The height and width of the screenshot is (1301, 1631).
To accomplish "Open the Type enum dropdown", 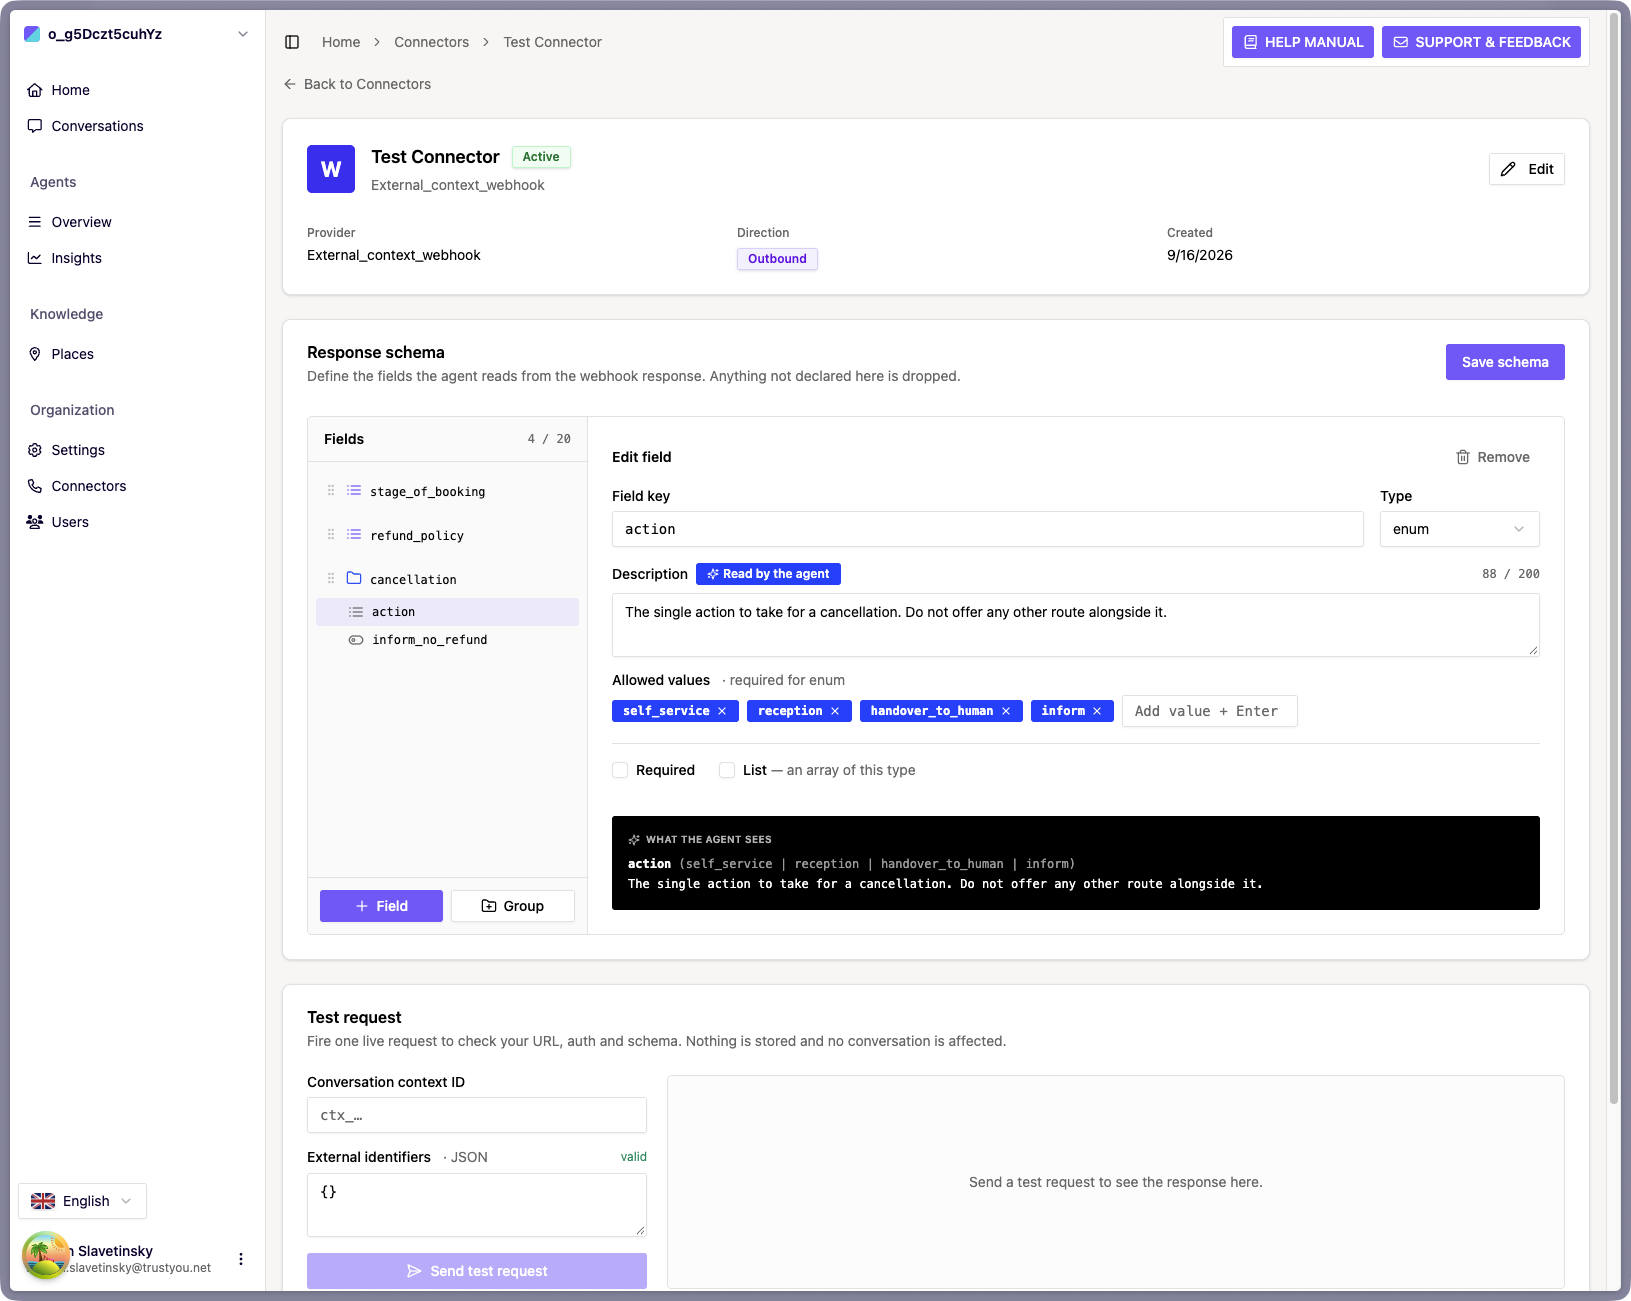I will pos(1459,529).
